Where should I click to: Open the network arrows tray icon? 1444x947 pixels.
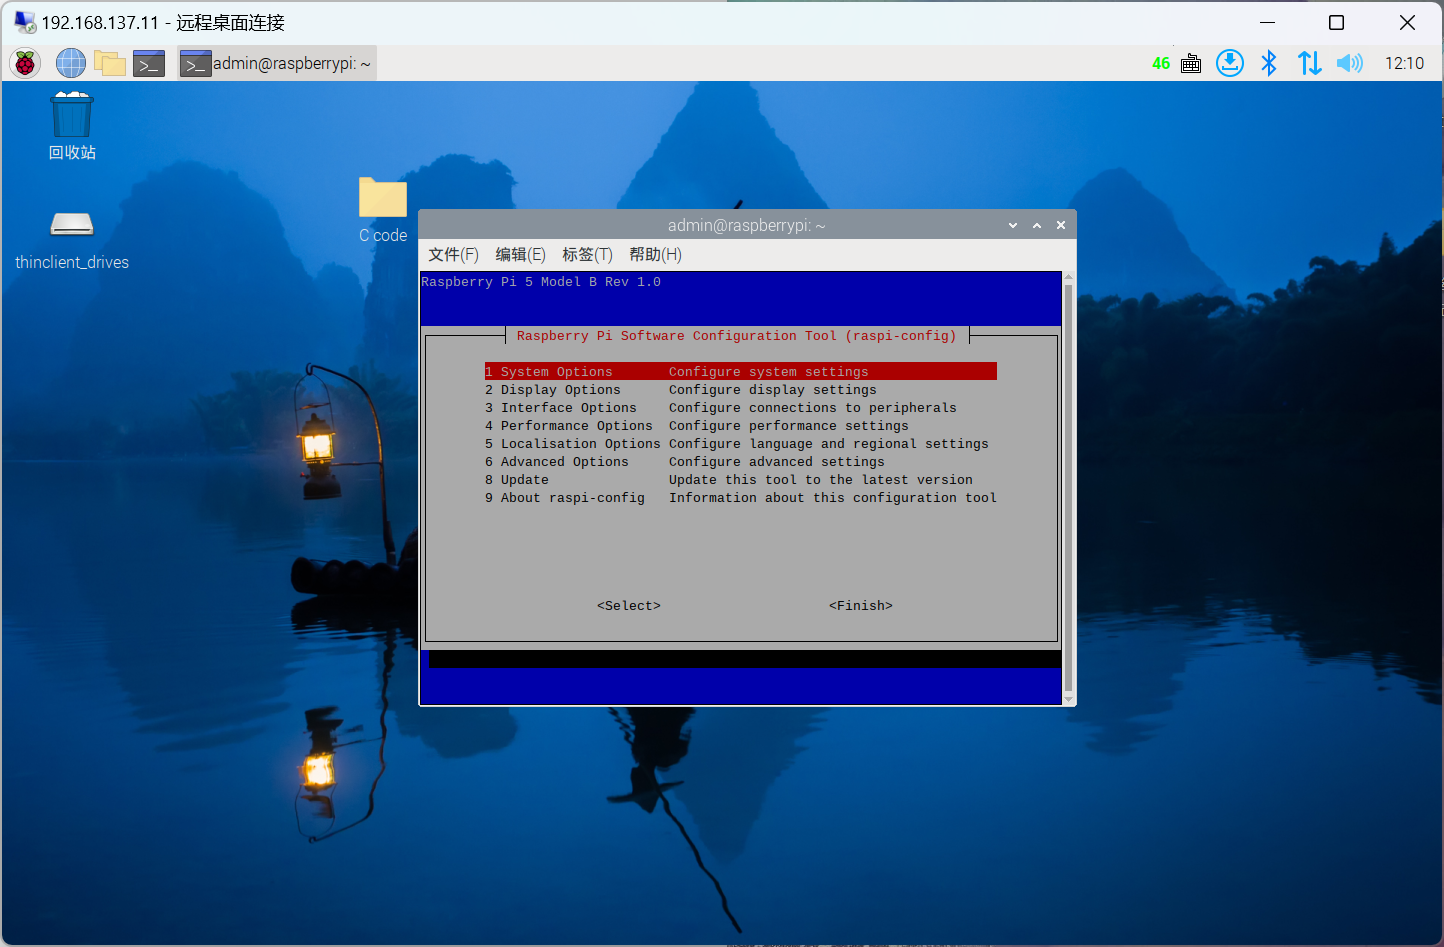coord(1309,63)
